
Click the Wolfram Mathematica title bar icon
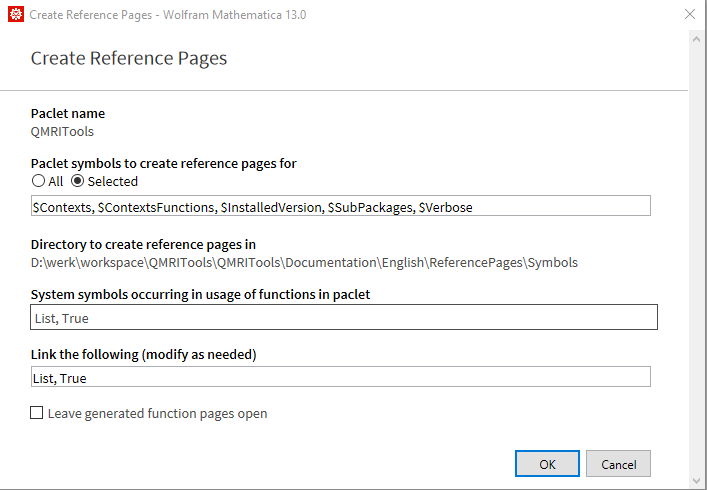(x=16, y=14)
